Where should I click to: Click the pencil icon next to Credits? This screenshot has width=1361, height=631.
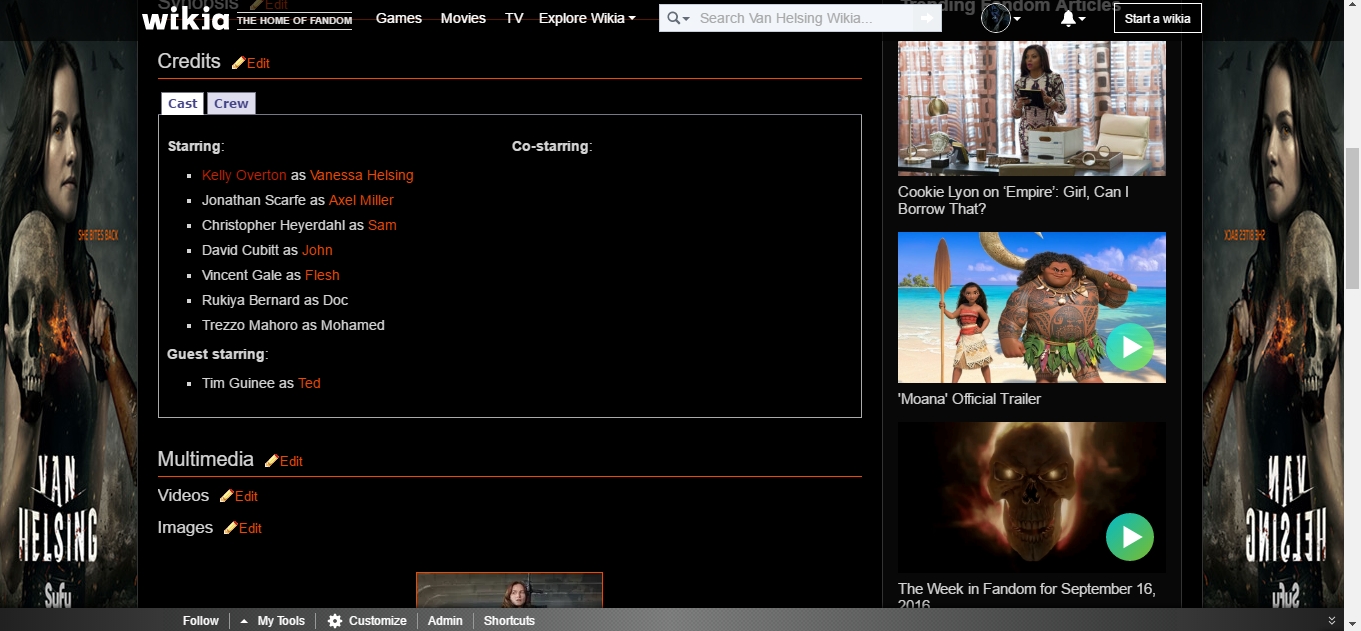238,63
